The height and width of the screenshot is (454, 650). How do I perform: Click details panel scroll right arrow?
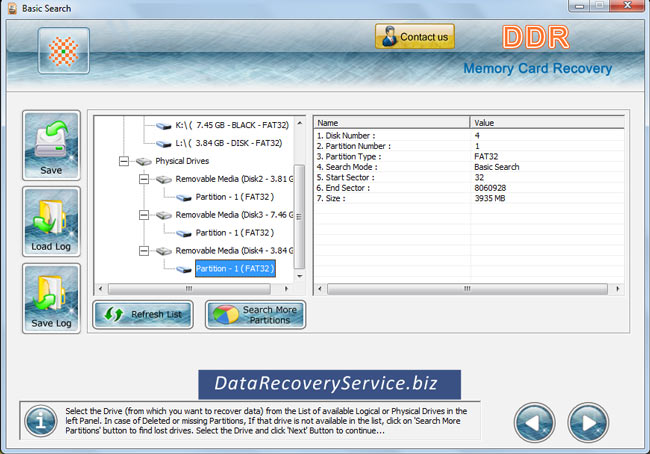[x=618, y=289]
